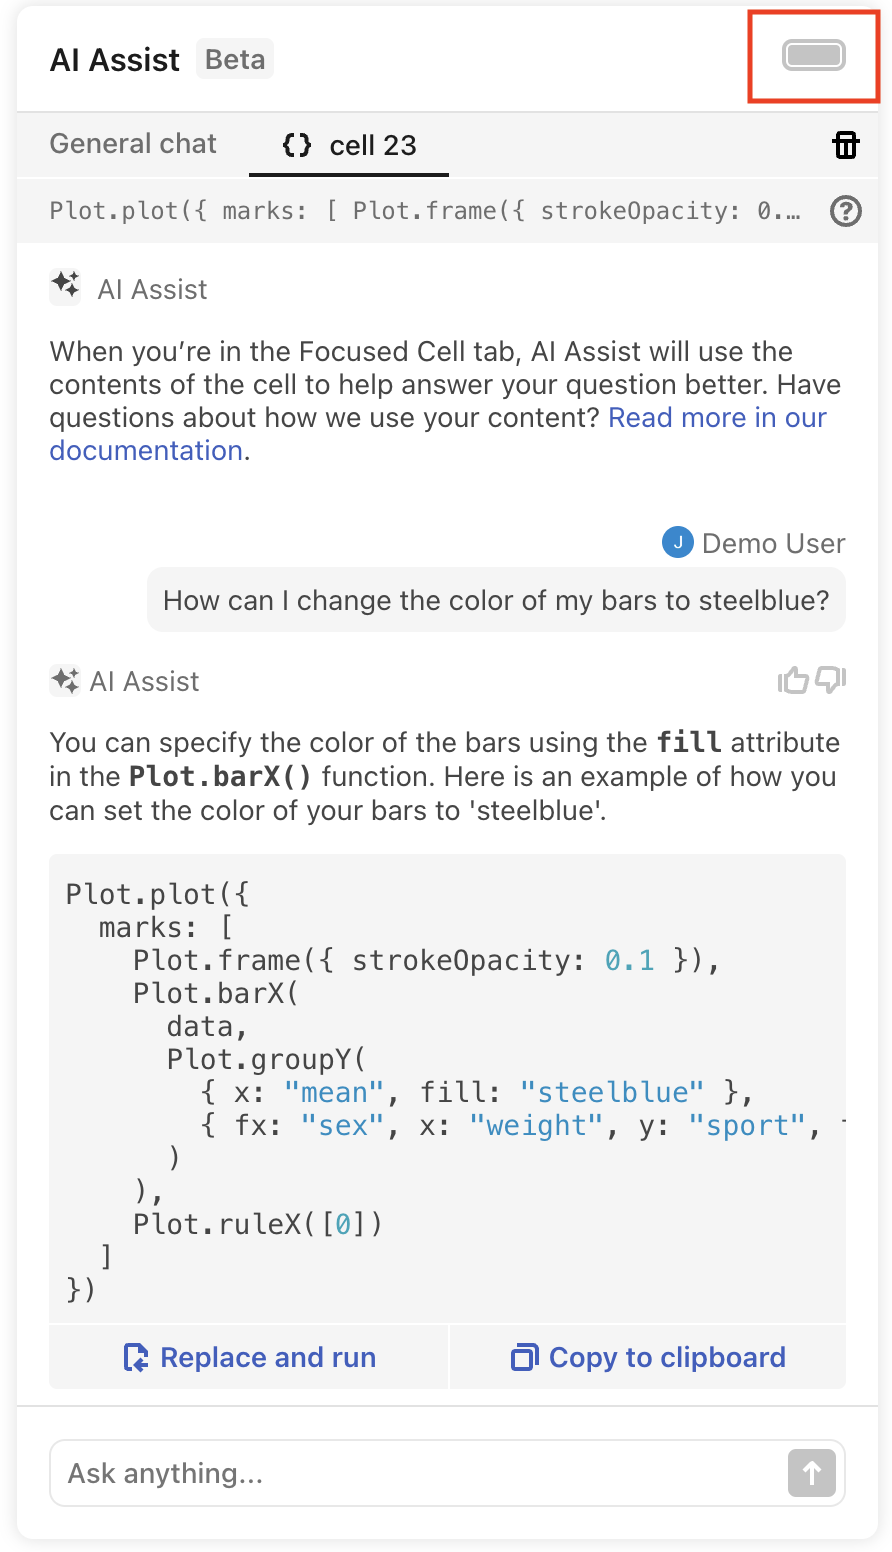Click the question mark help icon

coord(845,211)
